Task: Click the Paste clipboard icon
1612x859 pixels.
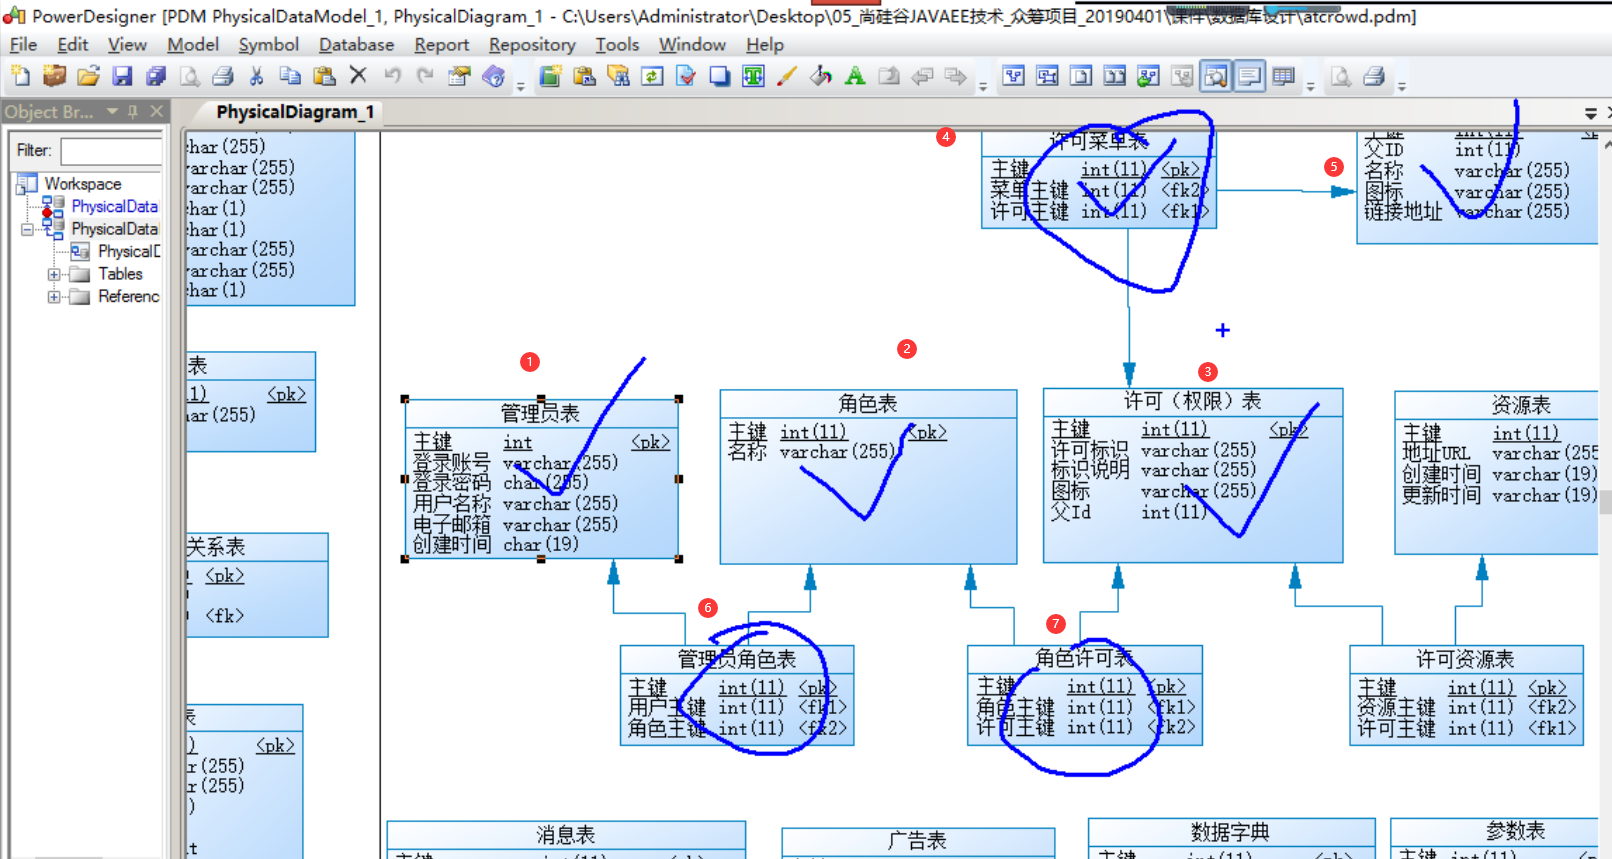Action: tap(324, 76)
